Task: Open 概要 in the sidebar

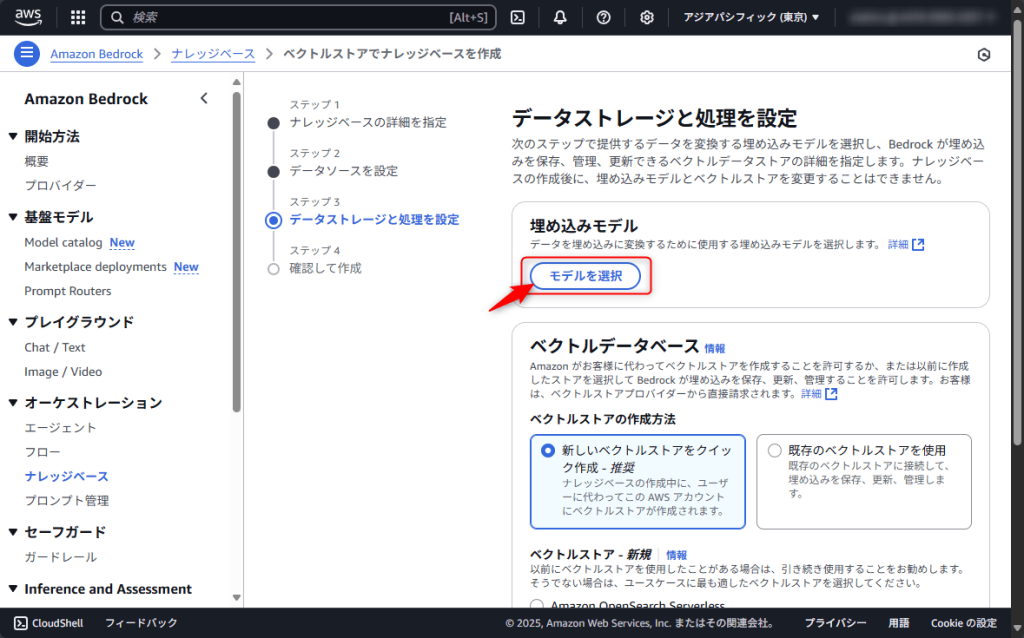Action: tap(37, 161)
